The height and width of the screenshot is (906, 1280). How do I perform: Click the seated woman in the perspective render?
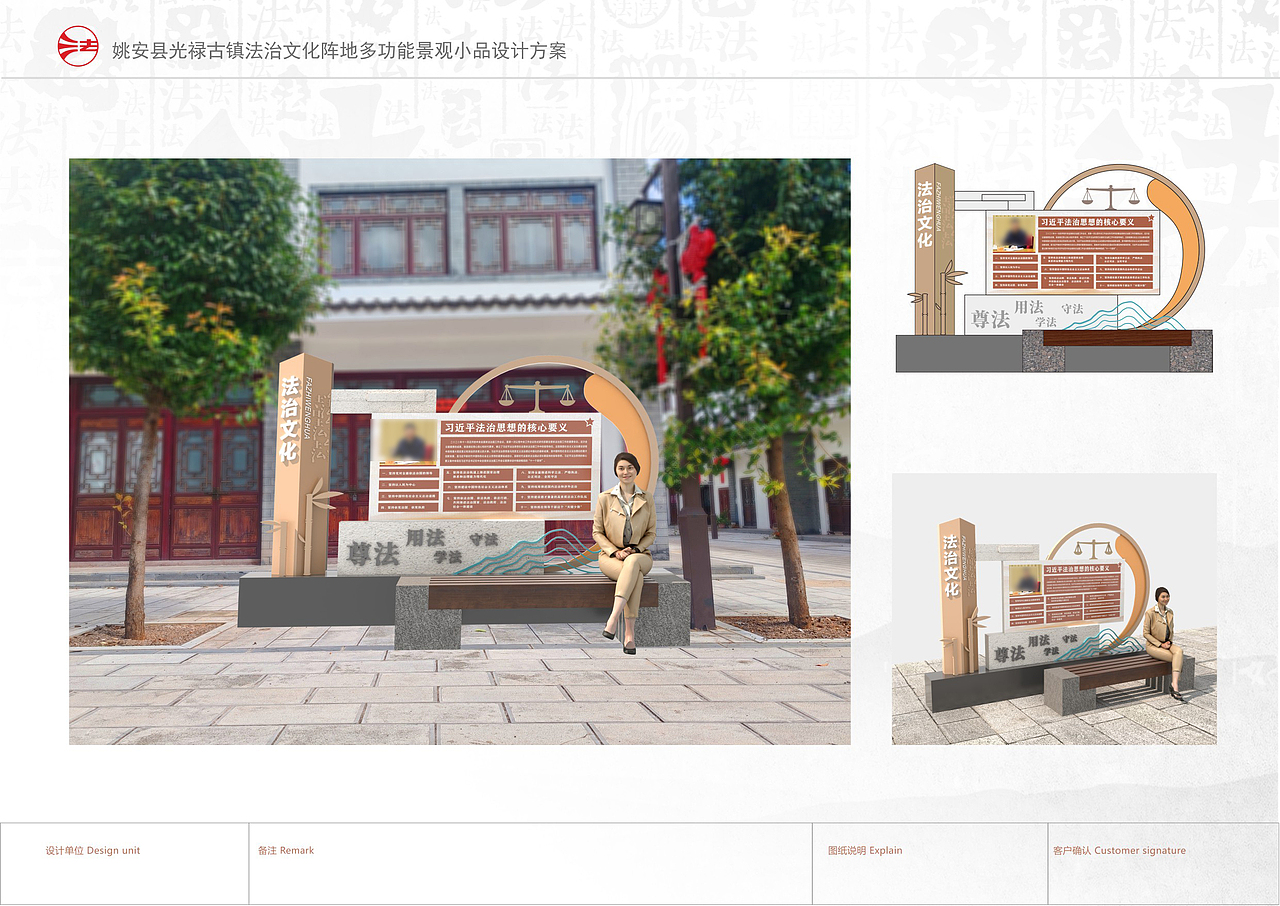coord(1164,643)
